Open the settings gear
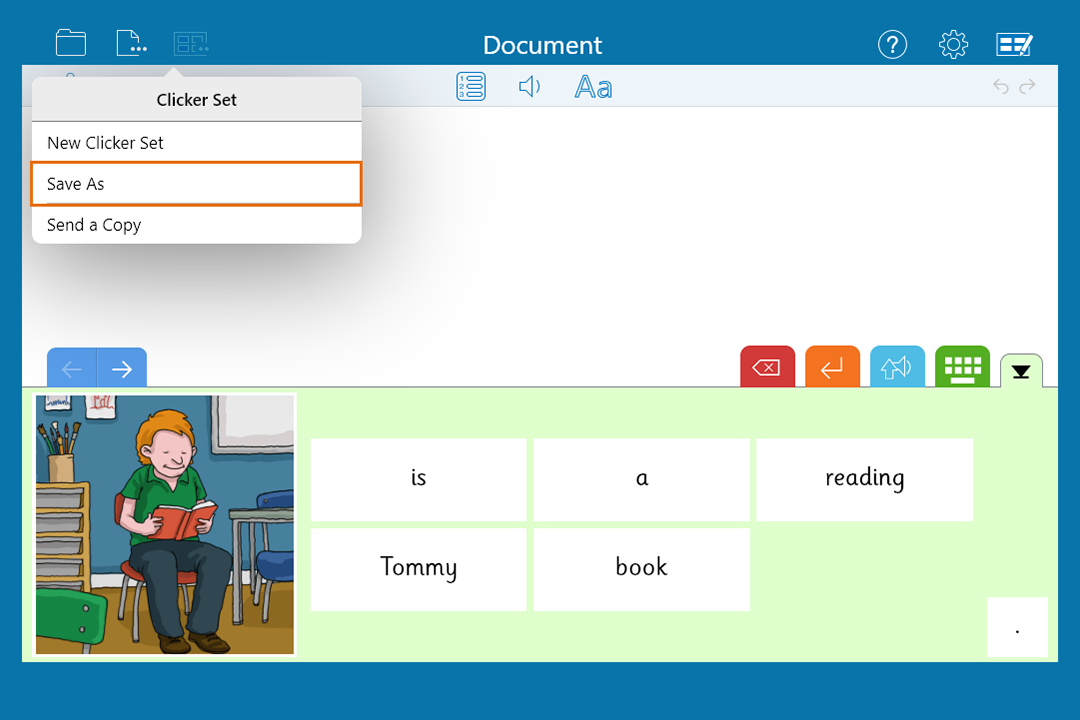Viewport: 1080px width, 720px height. point(953,44)
